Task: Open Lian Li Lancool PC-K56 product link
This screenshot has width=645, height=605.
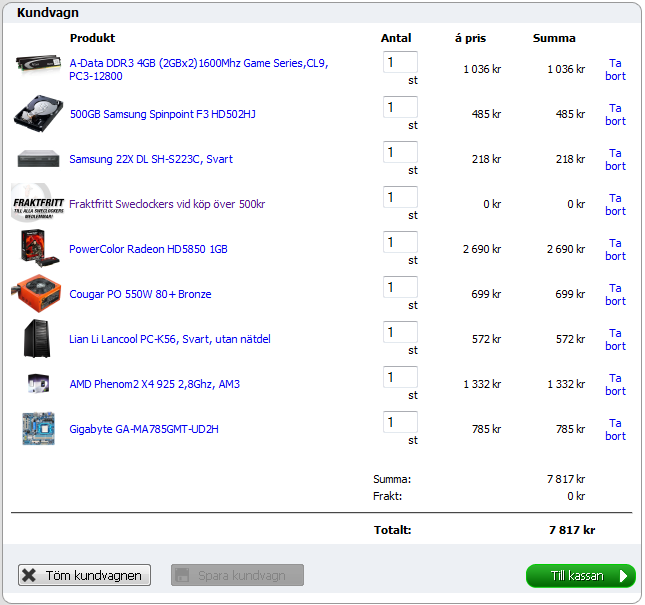Action: click(x=170, y=339)
